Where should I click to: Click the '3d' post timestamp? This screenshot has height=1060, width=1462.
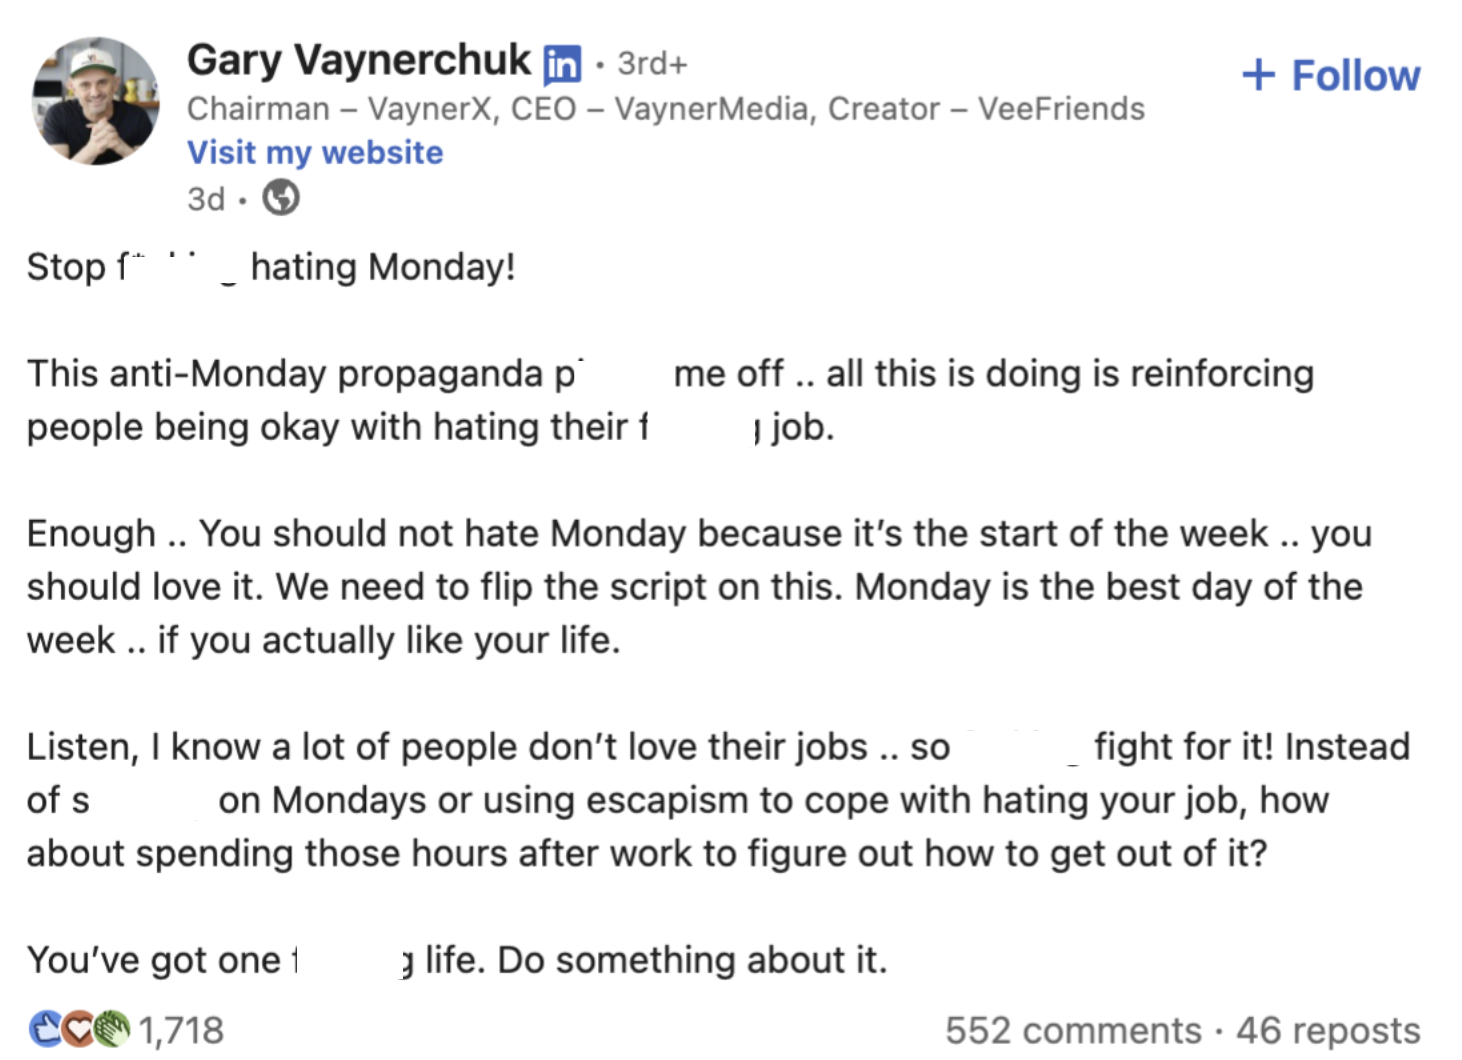[206, 199]
